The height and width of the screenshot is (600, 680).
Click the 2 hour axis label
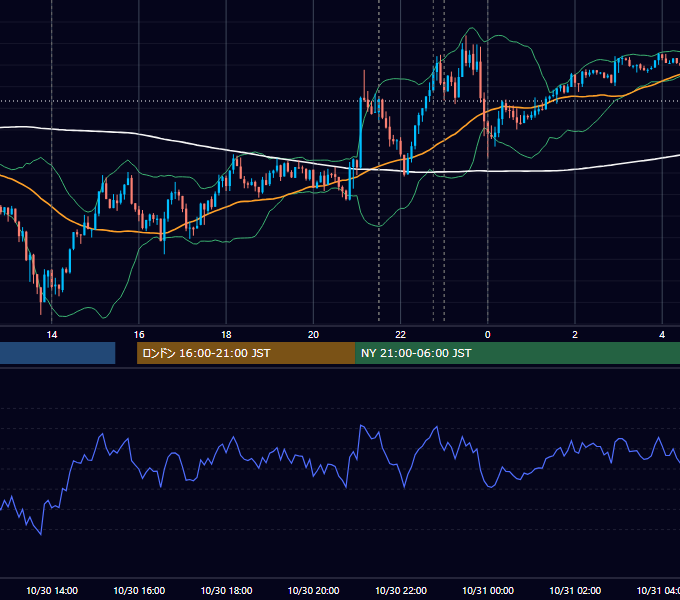click(575, 335)
